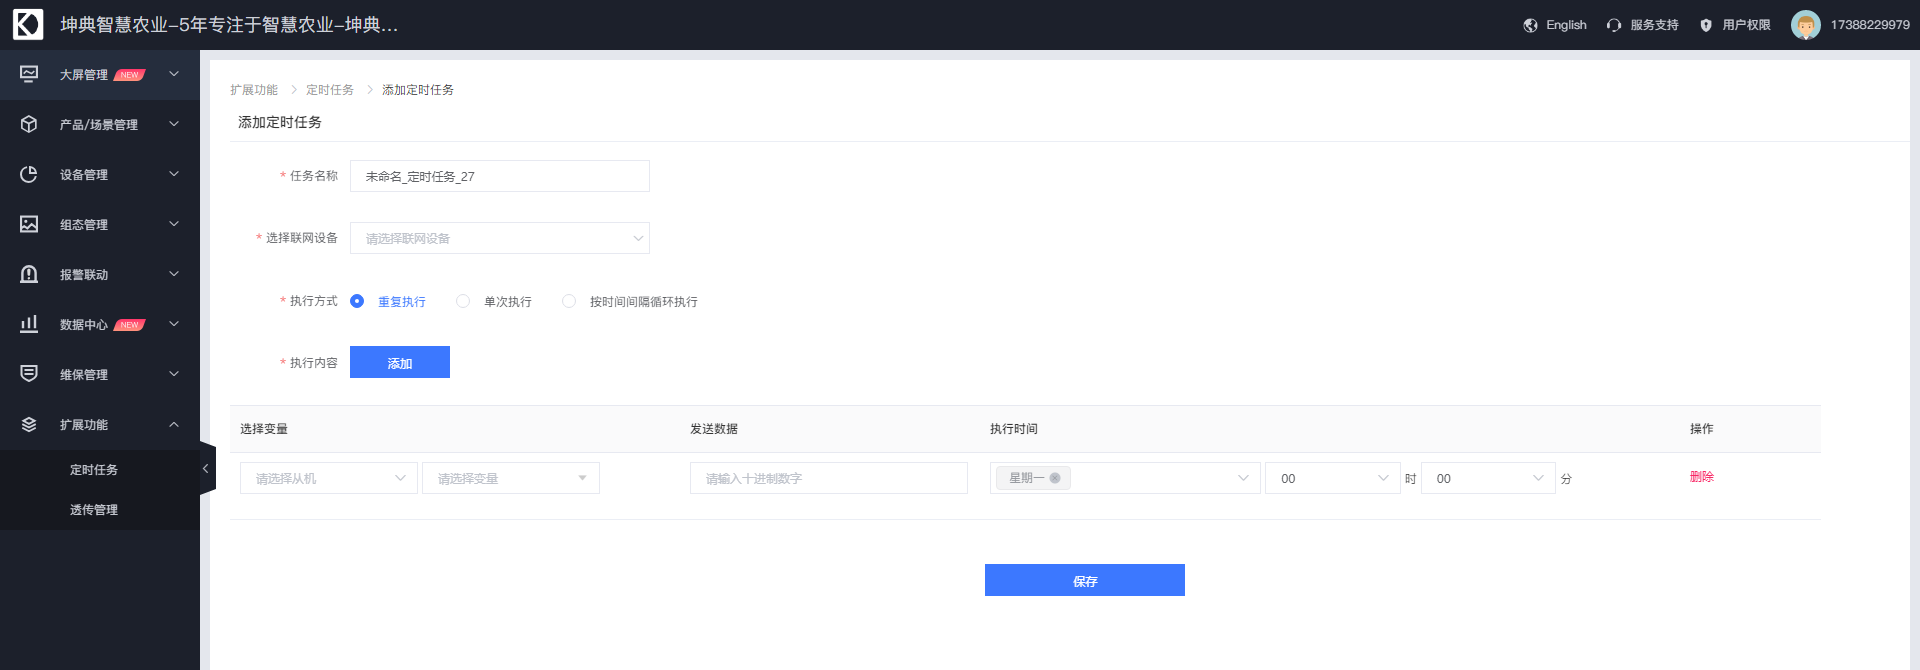The height and width of the screenshot is (670, 1920).
Task: Open the 设备管理 menu item
Action: pyautogui.click(x=100, y=174)
